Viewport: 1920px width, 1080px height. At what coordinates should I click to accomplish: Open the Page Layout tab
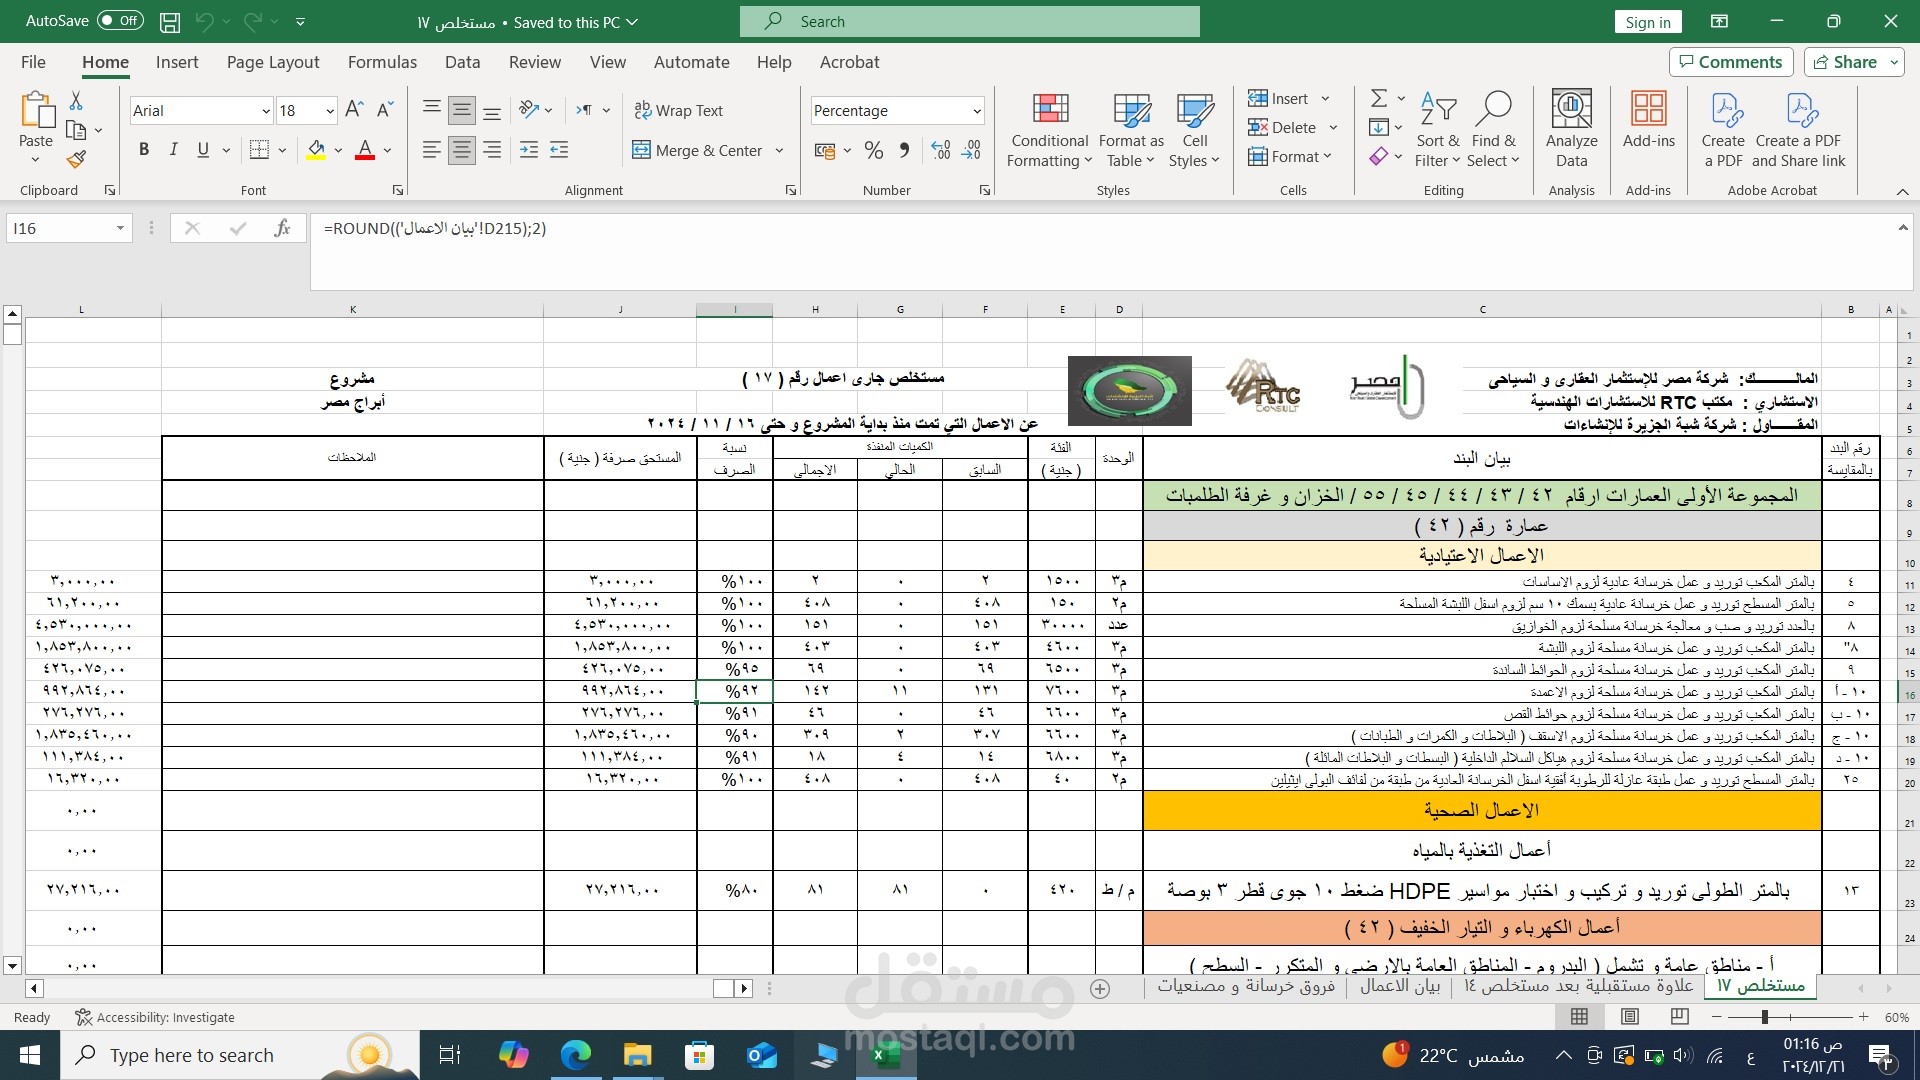[x=273, y=62]
